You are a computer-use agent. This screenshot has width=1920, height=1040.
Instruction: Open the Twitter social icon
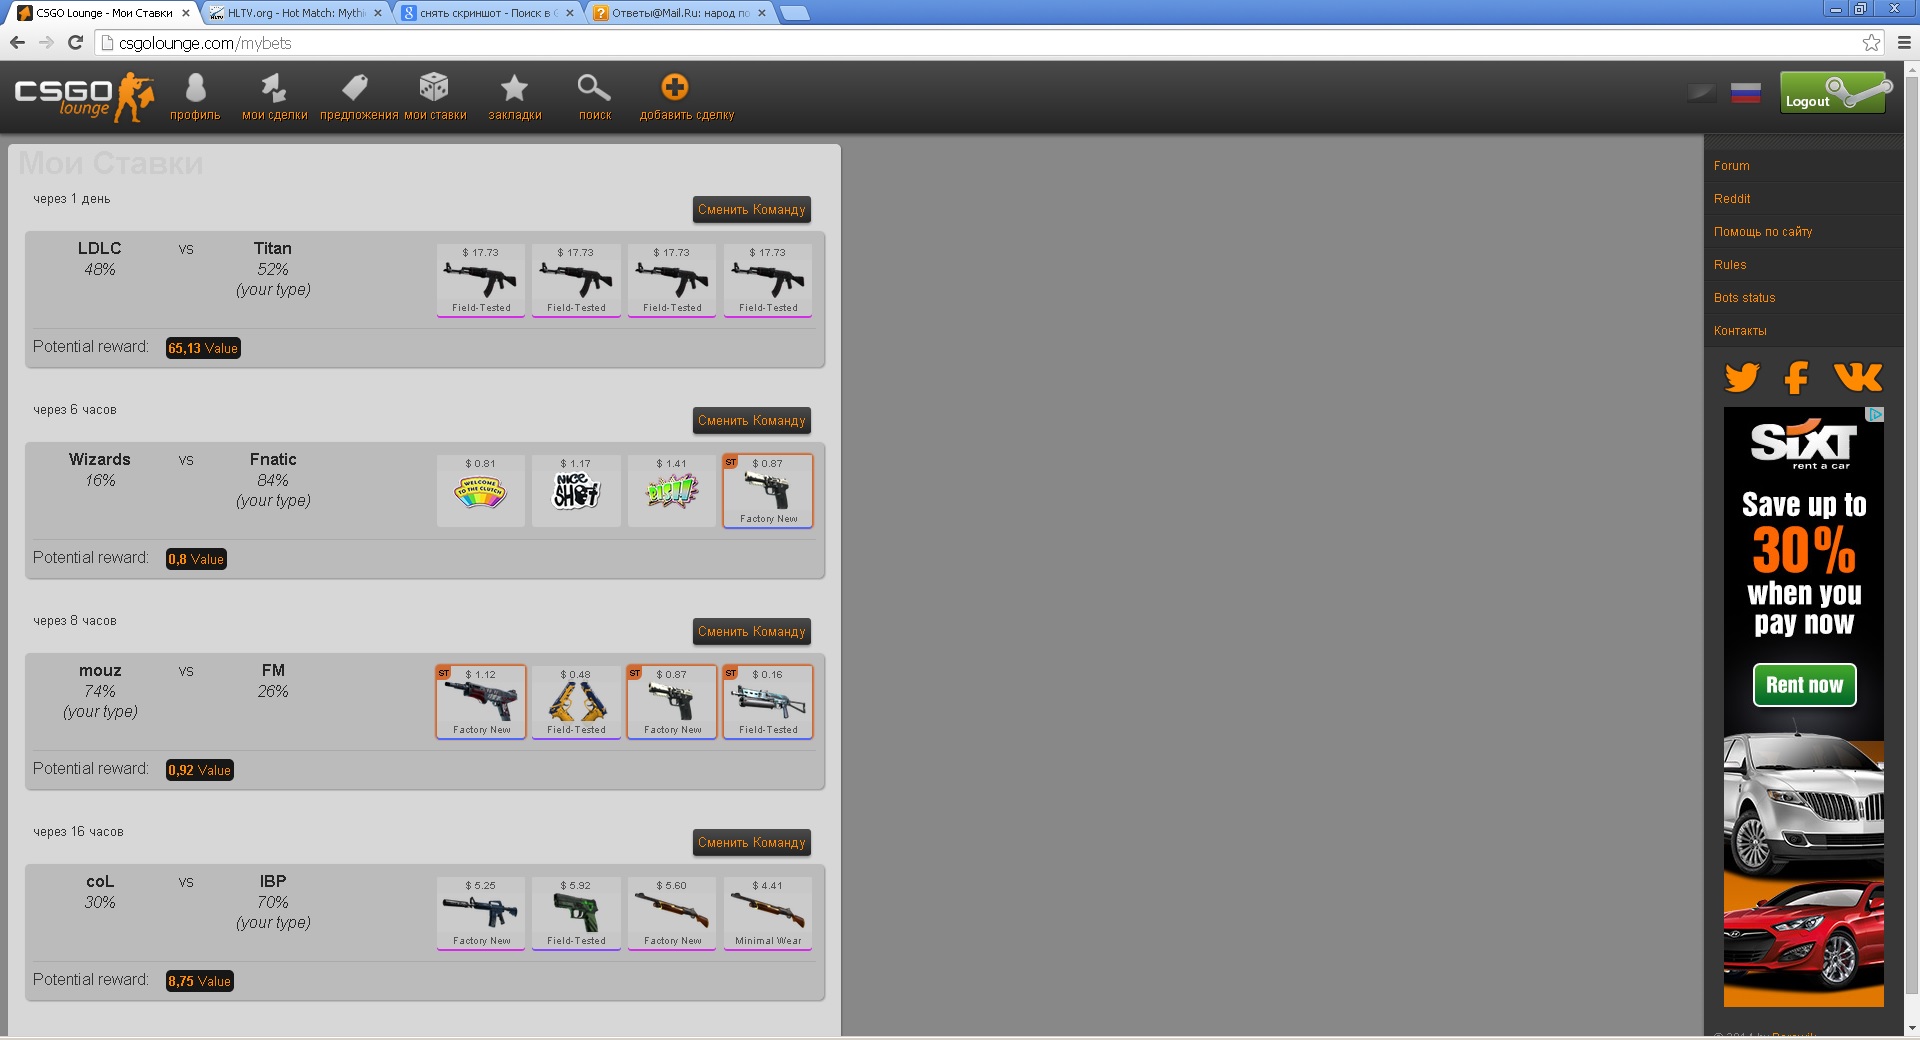tap(1741, 377)
